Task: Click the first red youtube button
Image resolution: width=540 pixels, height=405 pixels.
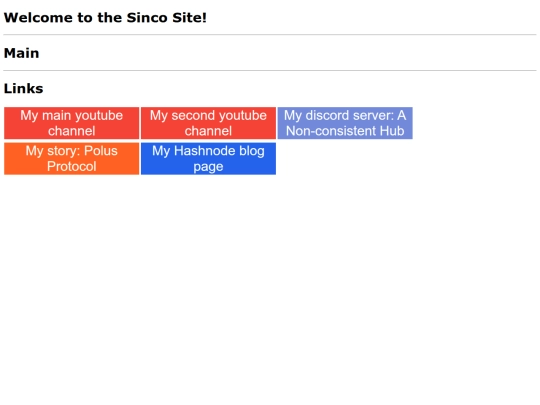Action: 71,123
